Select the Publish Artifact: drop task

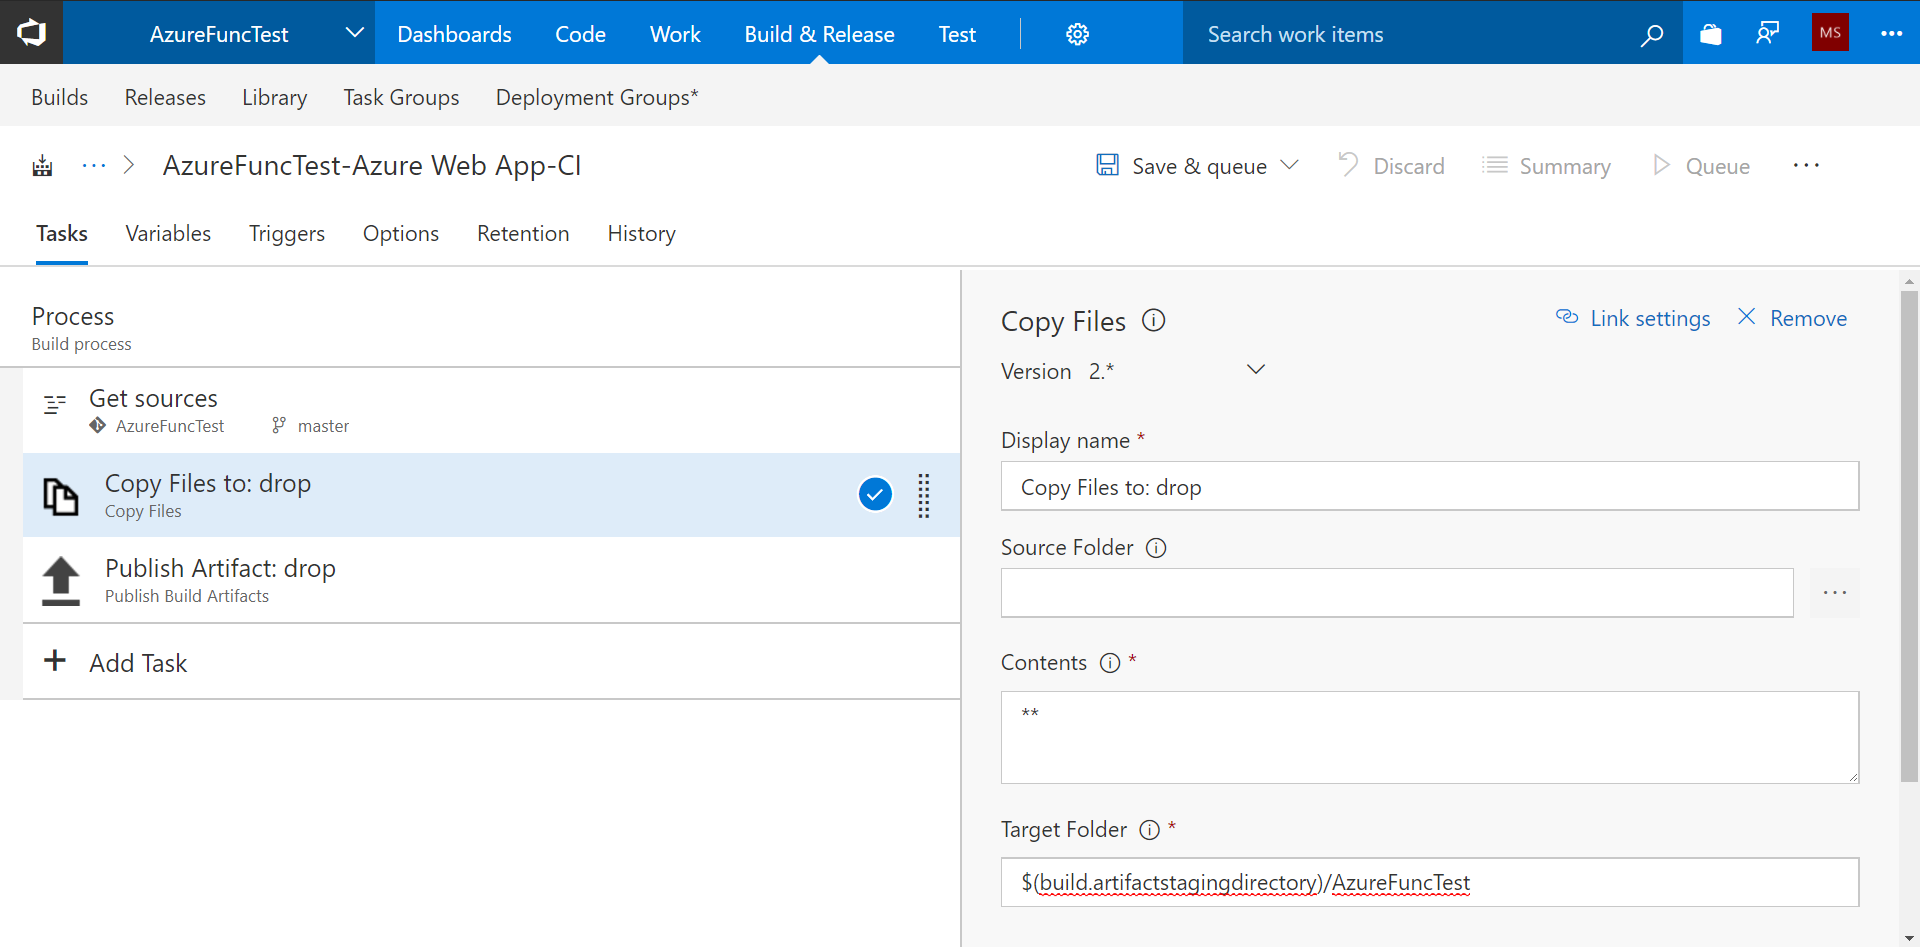[491, 580]
